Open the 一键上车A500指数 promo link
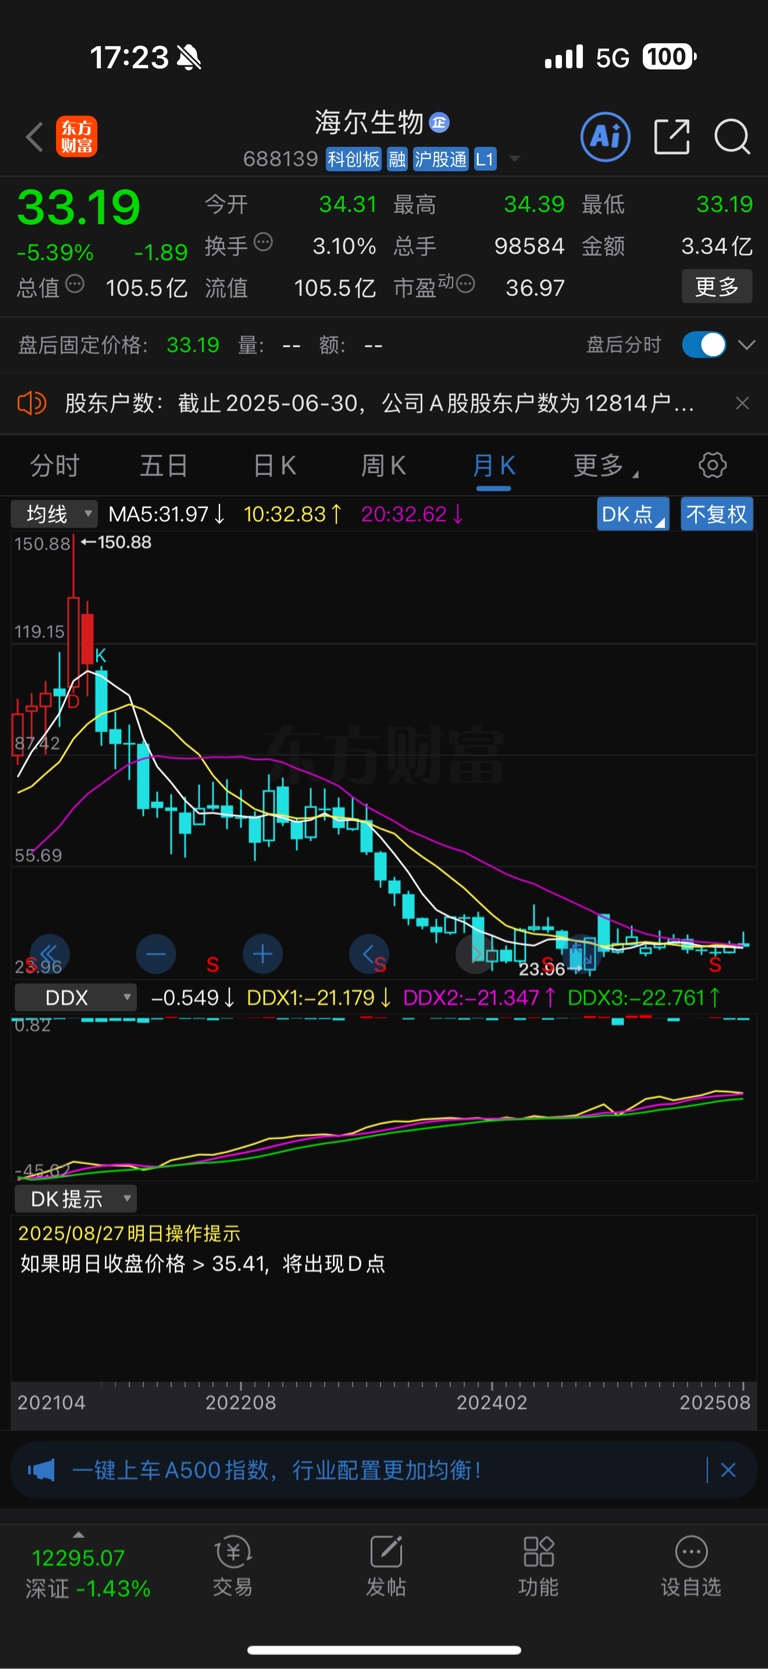 (x=277, y=1470)
